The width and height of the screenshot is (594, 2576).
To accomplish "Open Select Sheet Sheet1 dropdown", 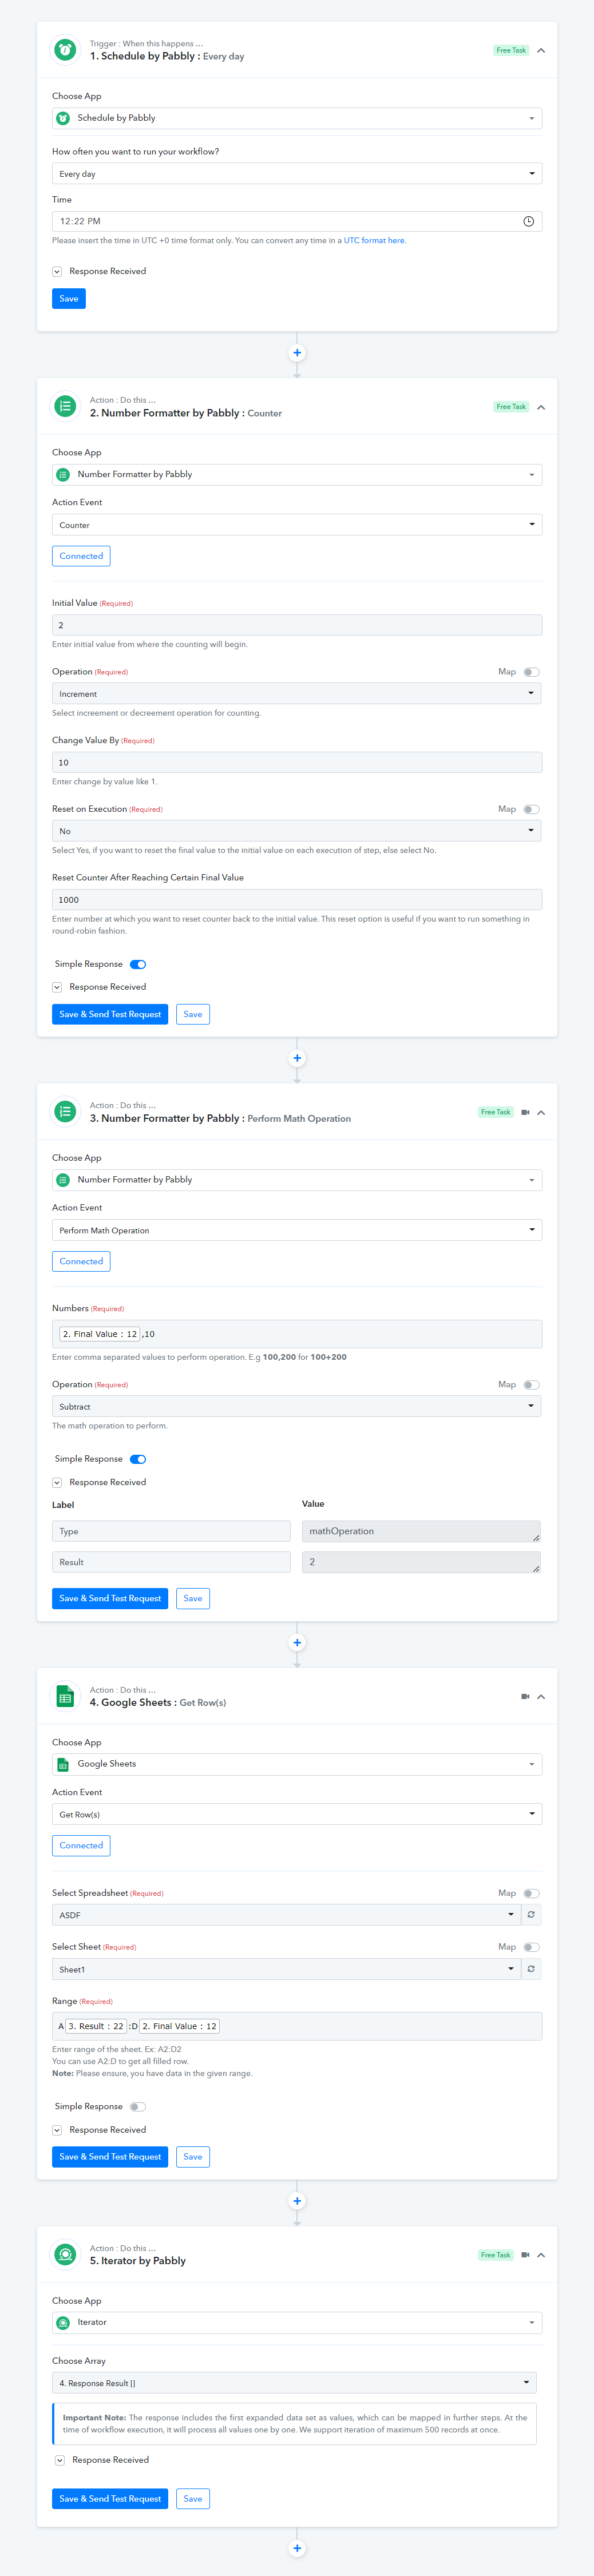I will click(286, 1968).
